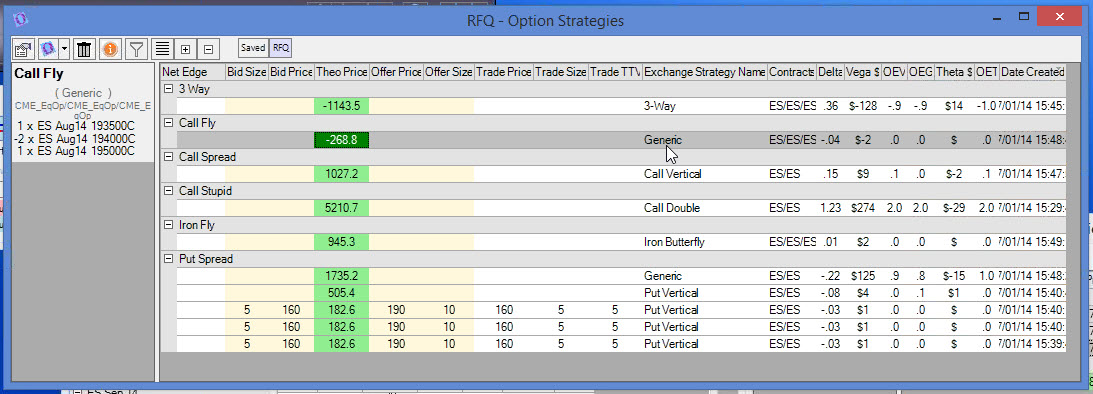Click the Contracts column header
Image resolution: width=1093 pixels, height=394 pixels.
792,72
